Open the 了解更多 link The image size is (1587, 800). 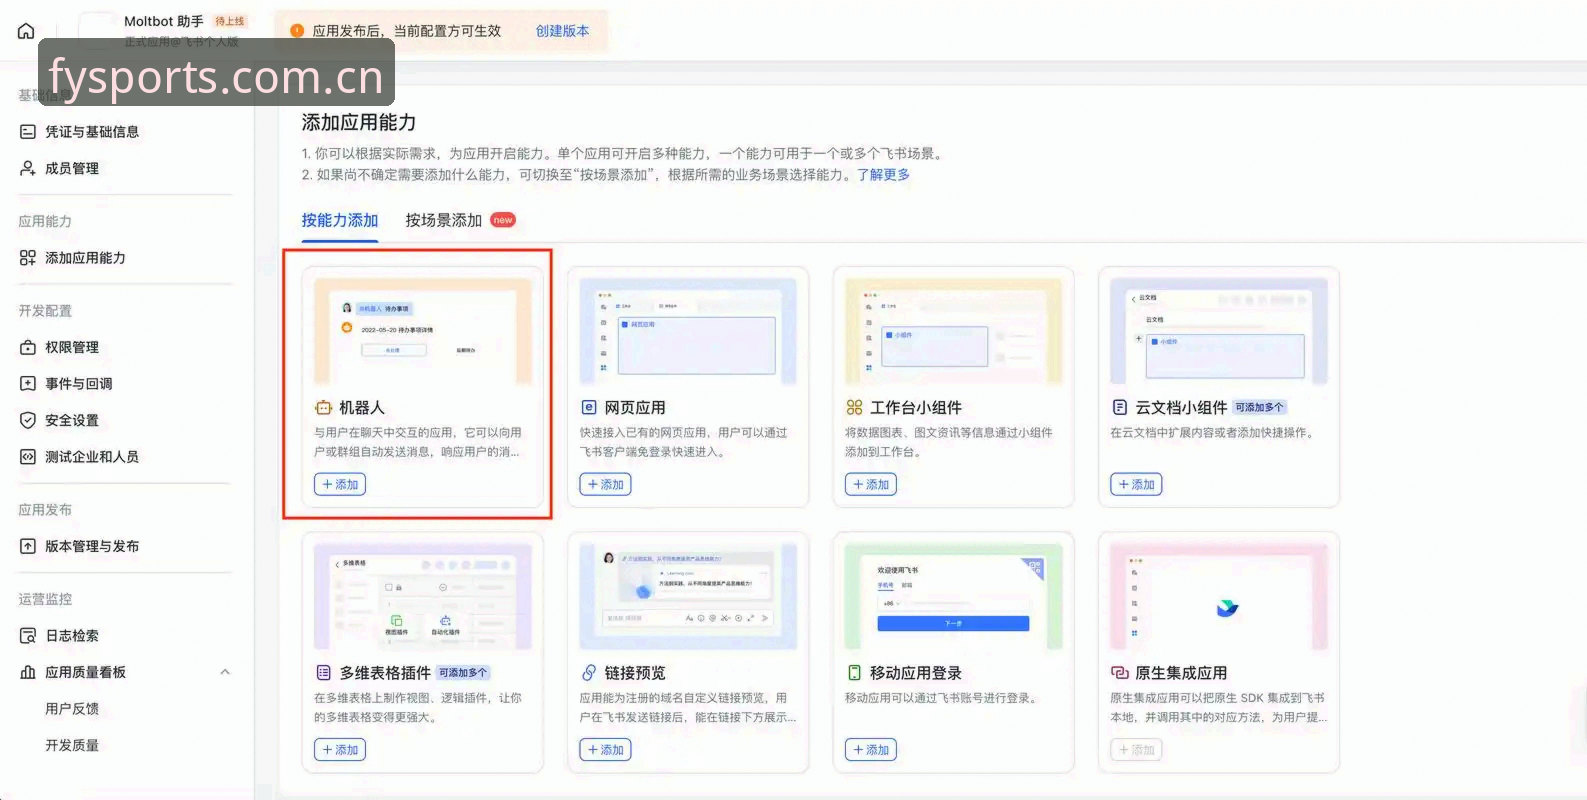pyautogui.click(x=883, y=174)
